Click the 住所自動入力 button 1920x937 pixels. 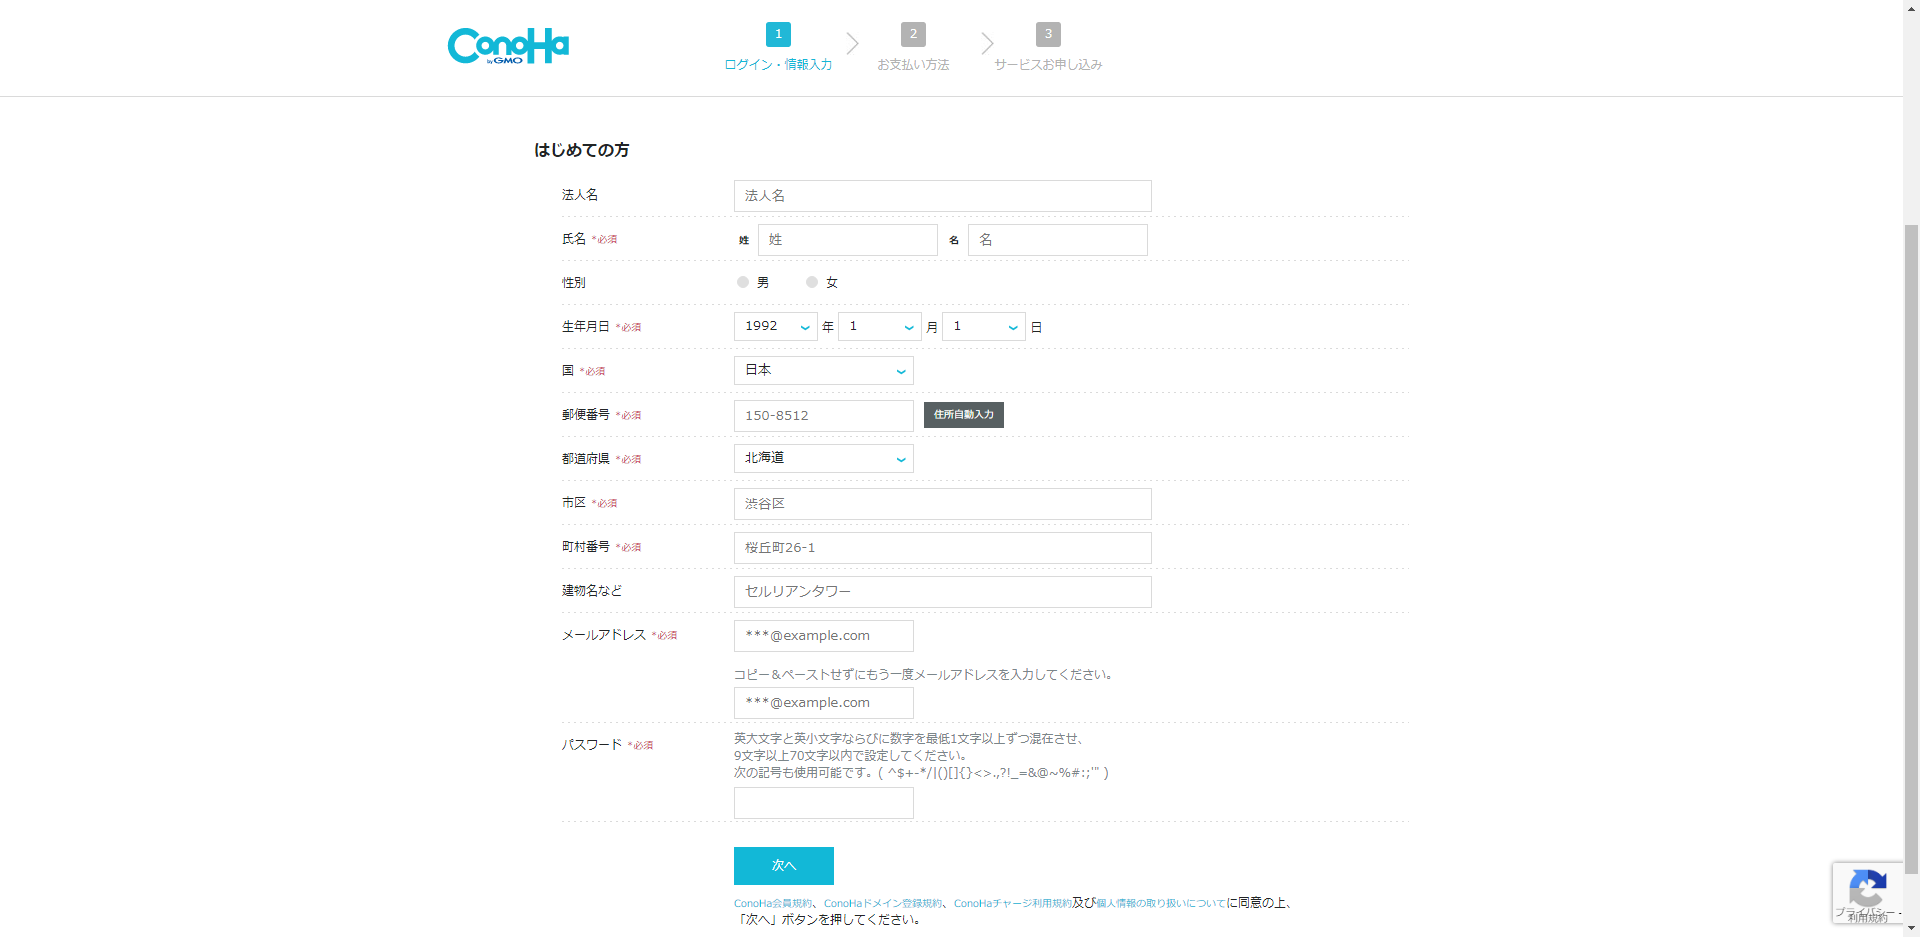click(964, 415)
